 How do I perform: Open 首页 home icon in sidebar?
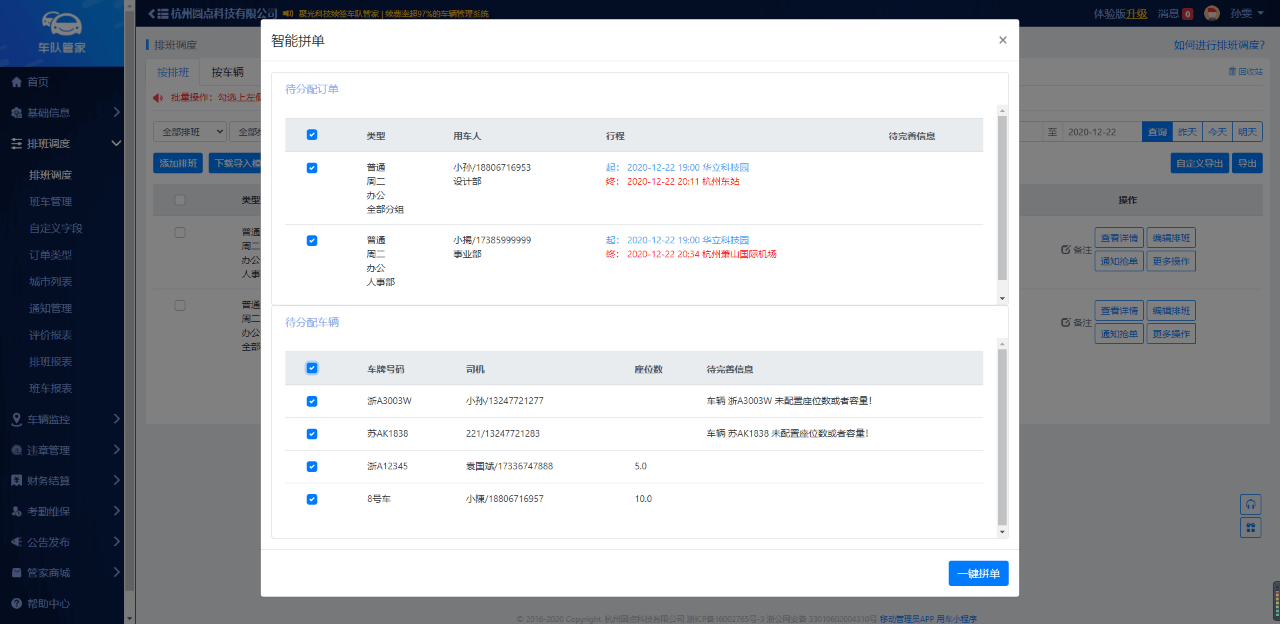(17, 82)
